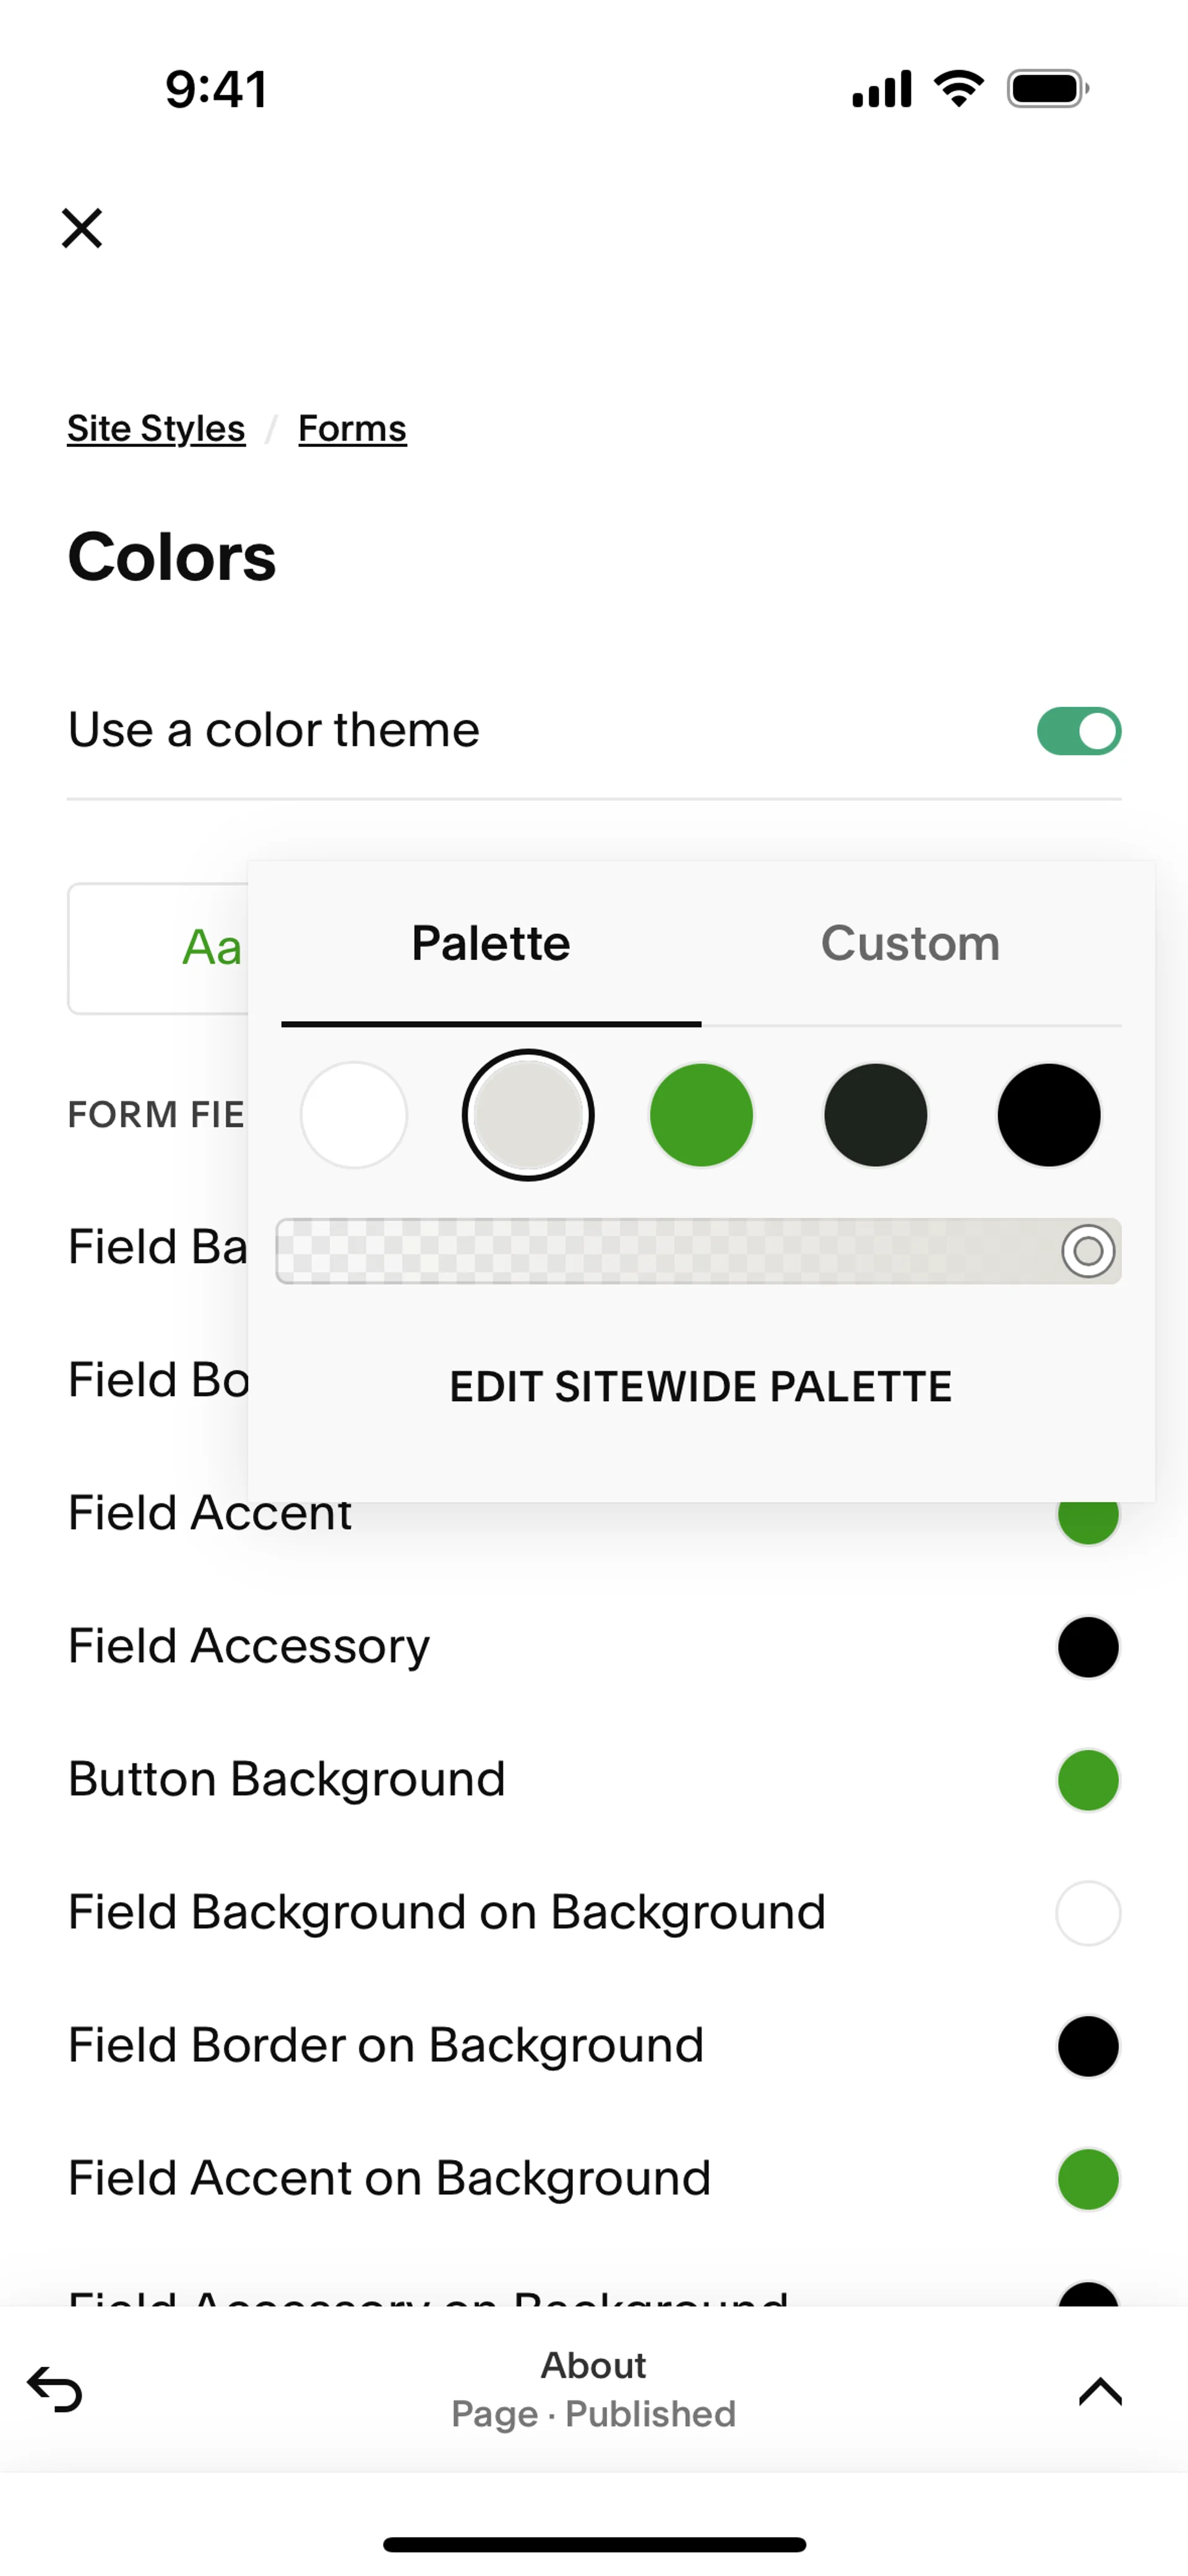Image resolution: width=1188 pixels, height=2576 pixels.
Task: Pick the dark charcoal palette swatch
Action: (x=875, y=1115)
